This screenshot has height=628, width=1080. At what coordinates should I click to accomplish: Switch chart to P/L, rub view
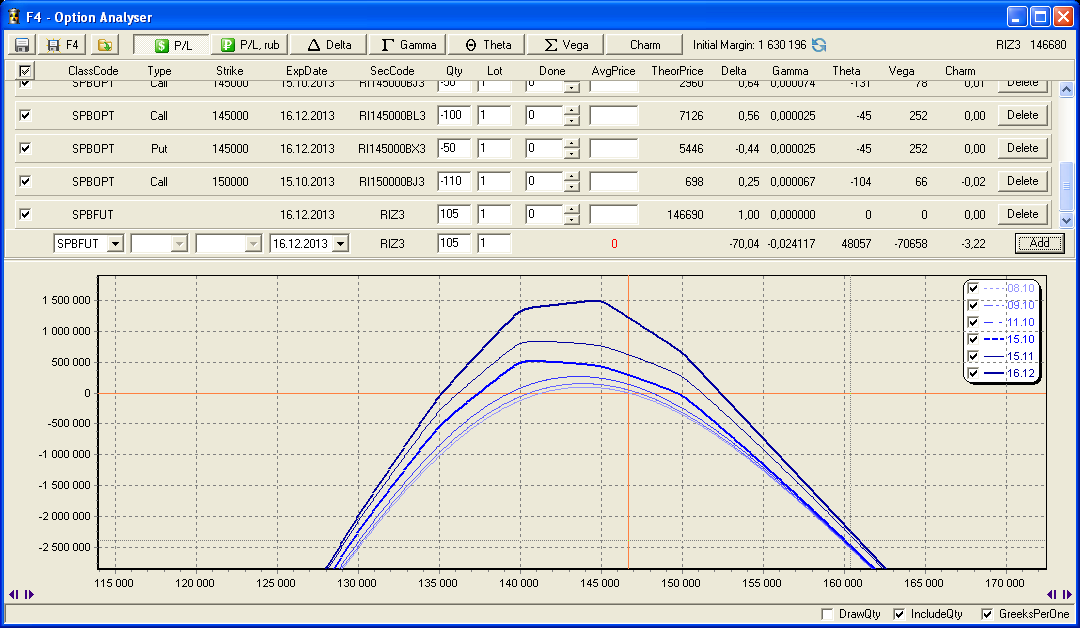(249, 45)
